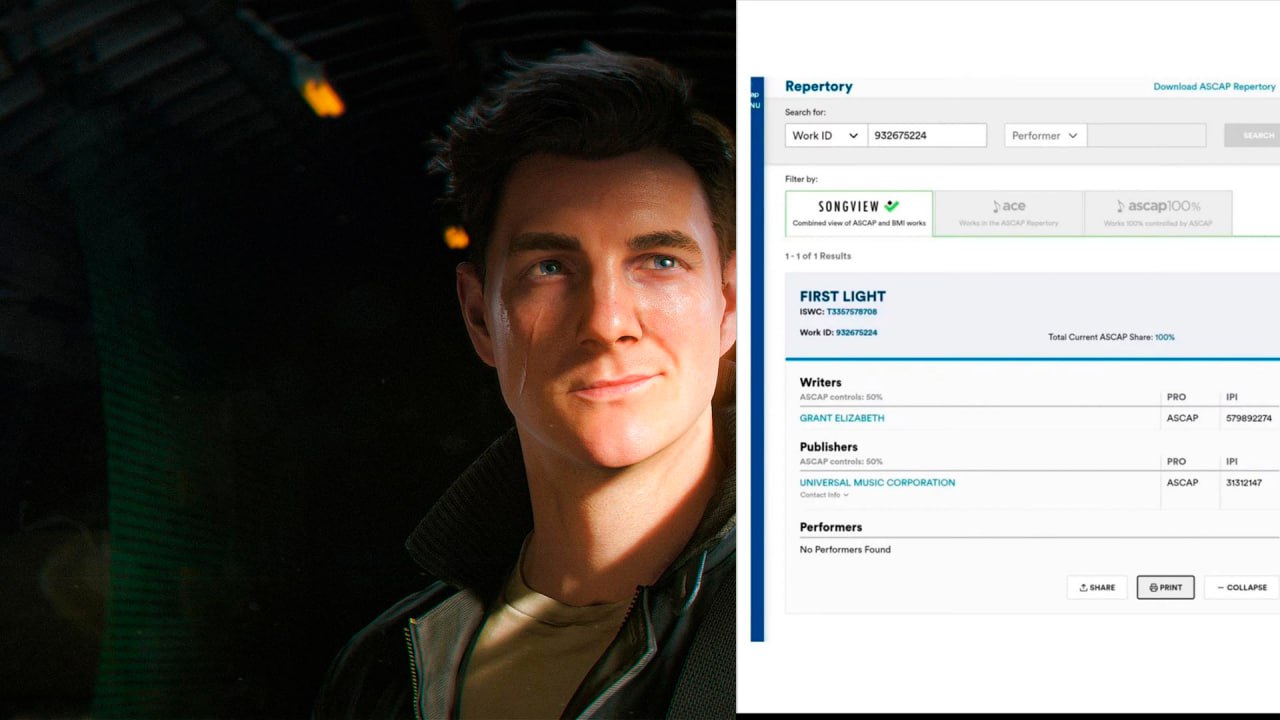1280x720 pixels.
Task: Select the Songview combined view tab
Action: click(858, 214)
